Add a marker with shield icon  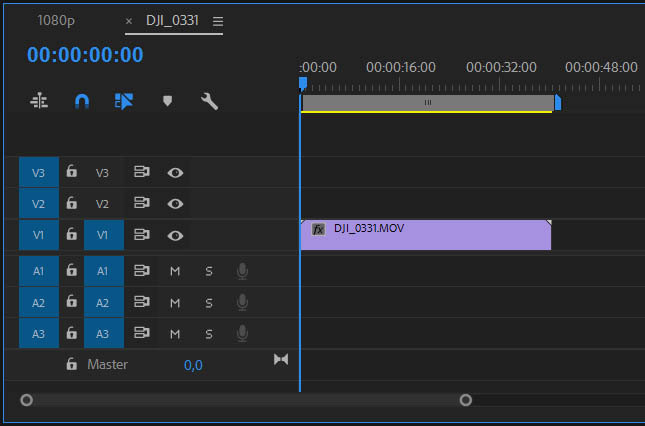point(167,101)
